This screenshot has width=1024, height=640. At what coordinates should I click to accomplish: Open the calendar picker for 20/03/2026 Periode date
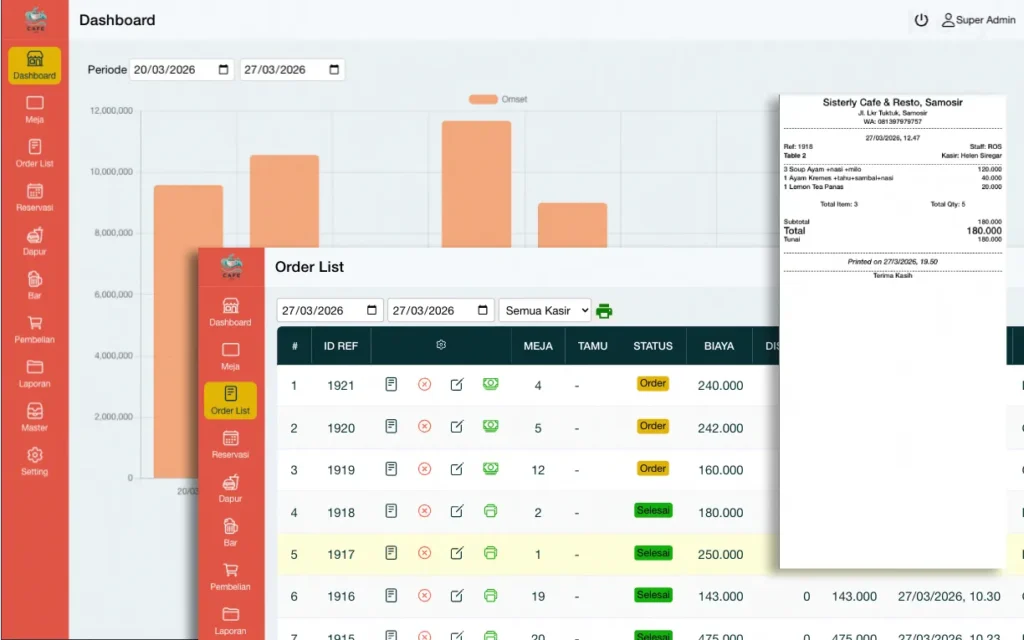point(223,70)
